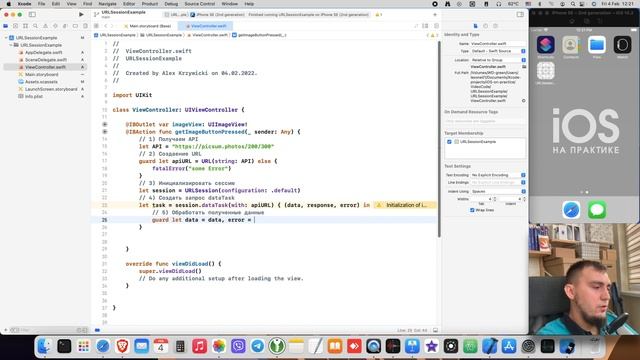The height and width of the screenshot is (360, 640).
Task: Open Safari in Simulator dock
Action: click(571, 210)
